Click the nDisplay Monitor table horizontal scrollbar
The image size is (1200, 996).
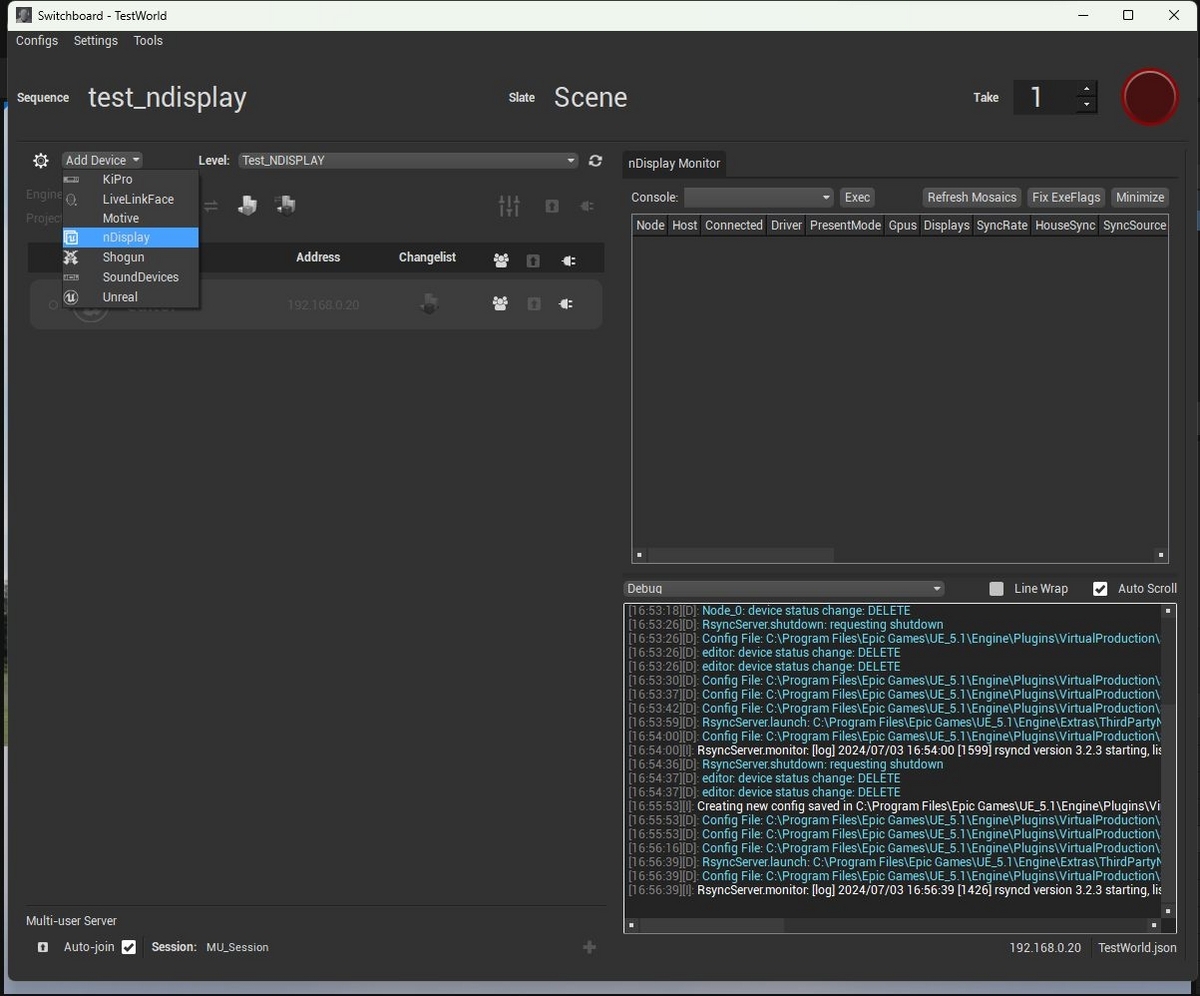tap(900, 555)
